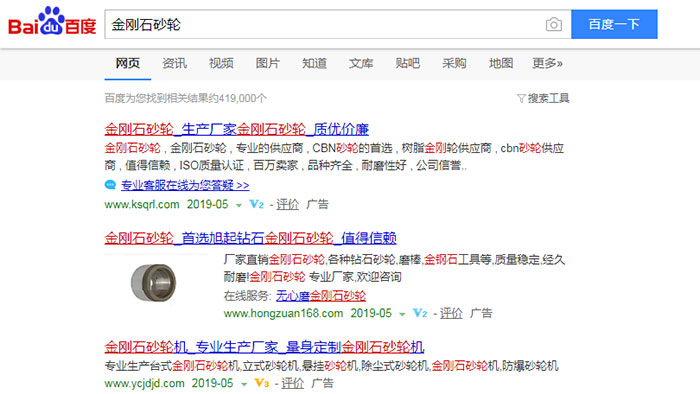Viewport: 700px width, 394px height.
Task: Open the 图片 tab
Action: (267, 63)
